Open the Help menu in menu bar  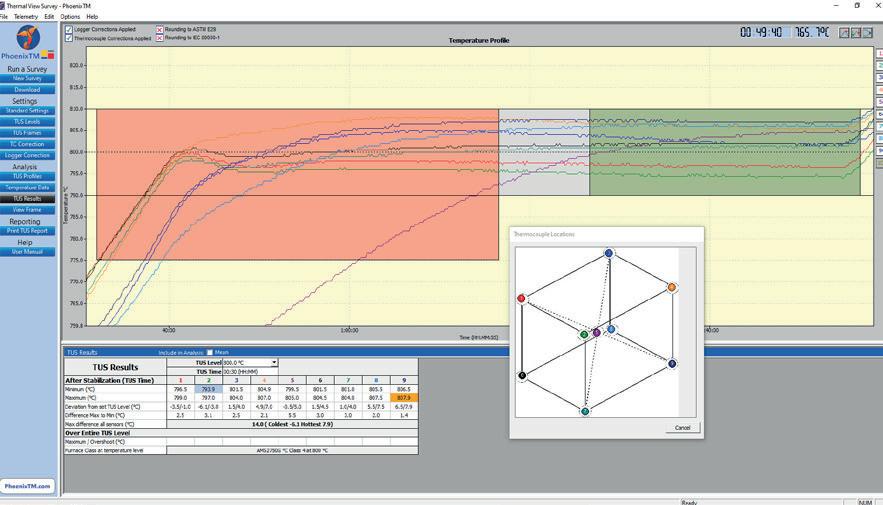point(92,17)
